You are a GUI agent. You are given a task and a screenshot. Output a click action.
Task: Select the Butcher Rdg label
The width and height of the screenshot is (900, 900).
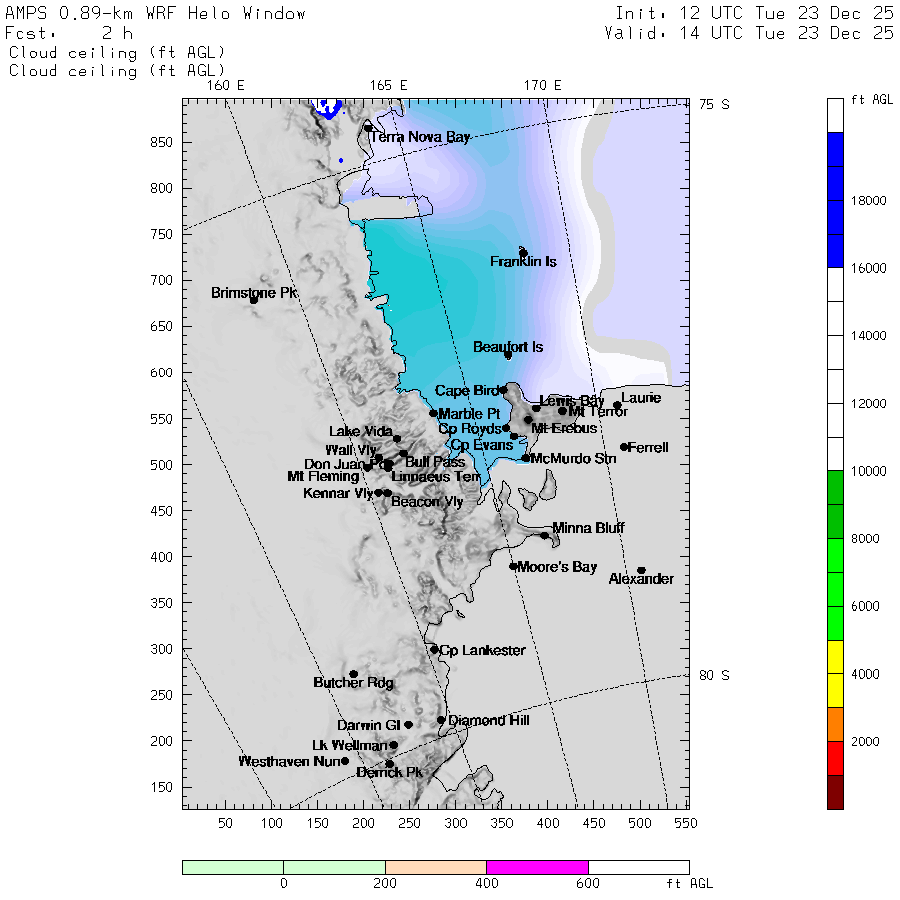pos(353,682)
